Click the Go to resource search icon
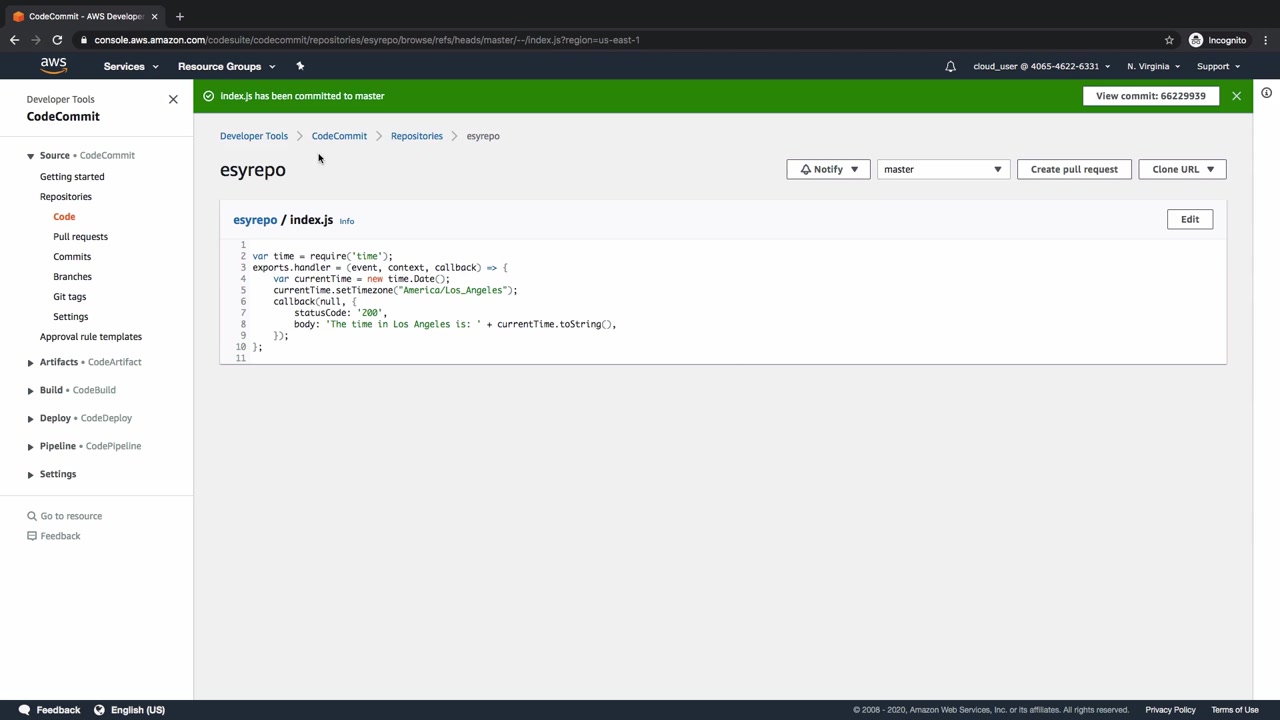Image resolution: width=1280 pixels, height=720 pixels. [x=32, y=516]
